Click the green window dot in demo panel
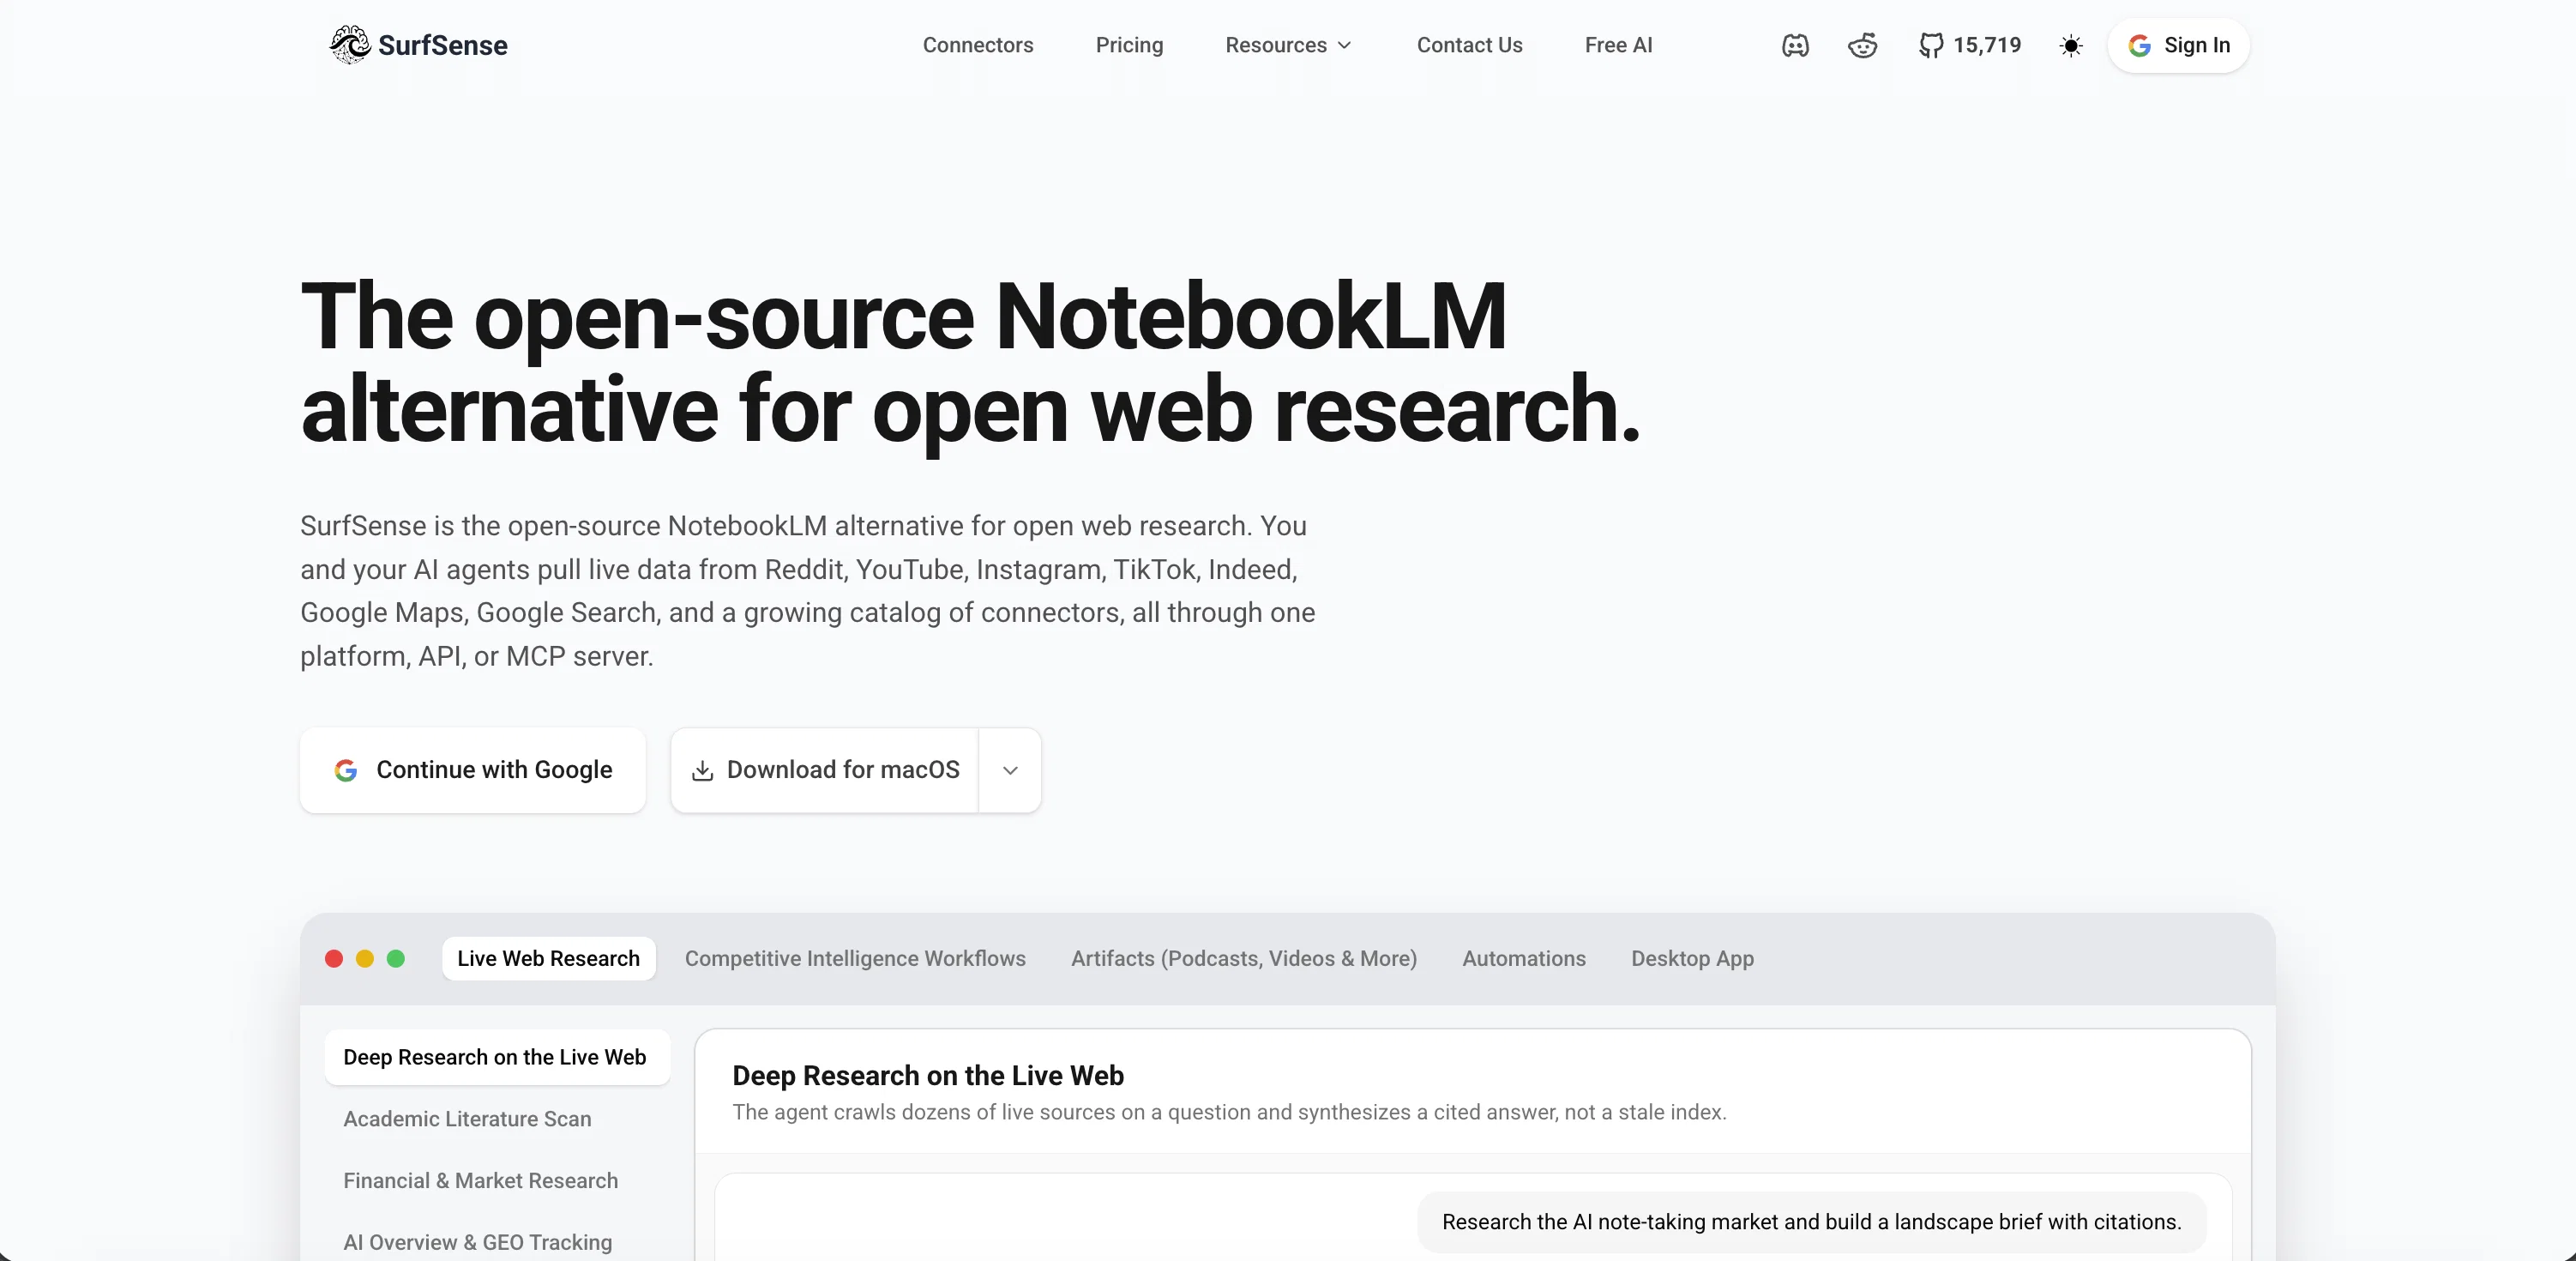The width and height of the screenshot is (2576, 1261). [396, 958]
